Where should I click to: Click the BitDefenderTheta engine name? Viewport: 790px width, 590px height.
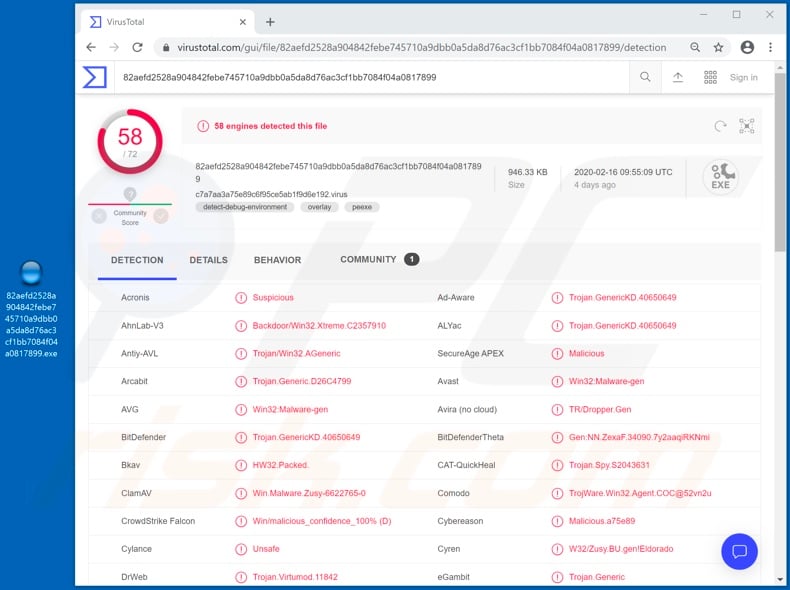point(470,437)
